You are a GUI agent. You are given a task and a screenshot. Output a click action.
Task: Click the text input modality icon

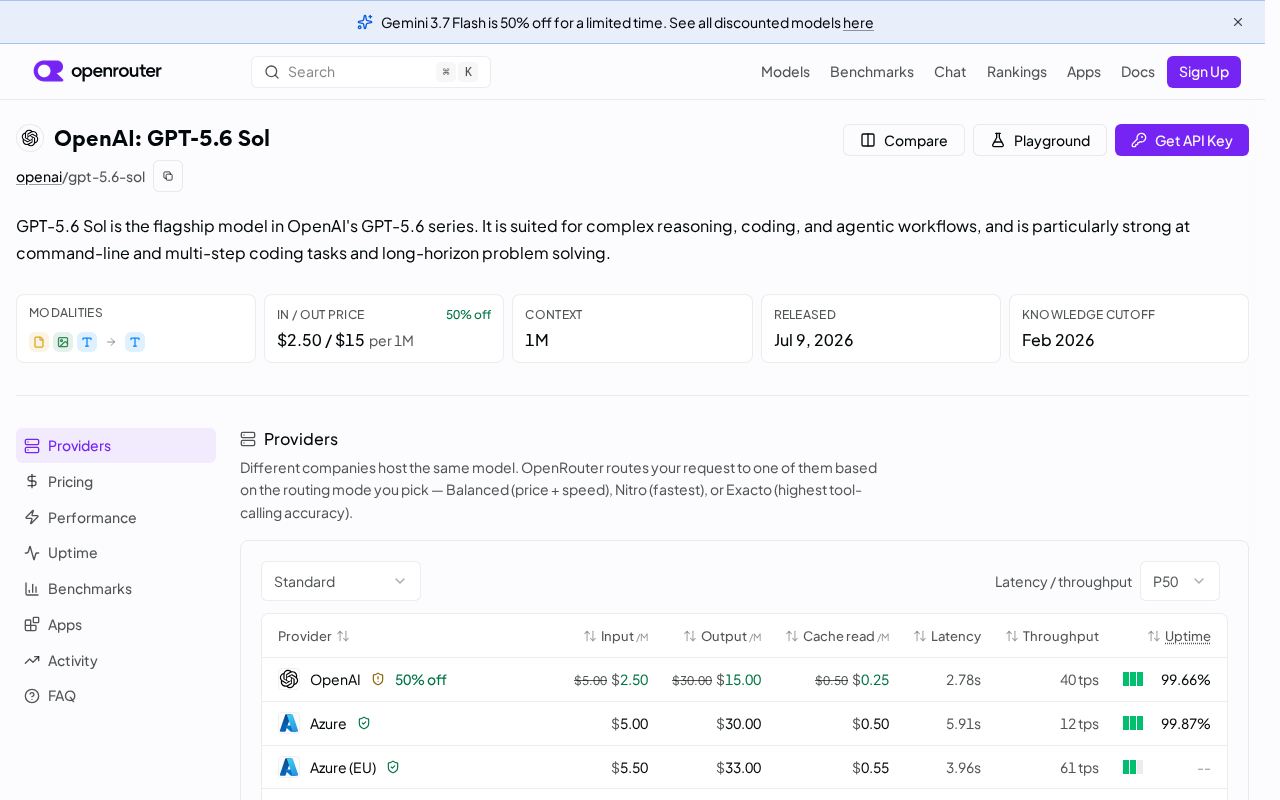pyautogui.click(x=87, y=342)
